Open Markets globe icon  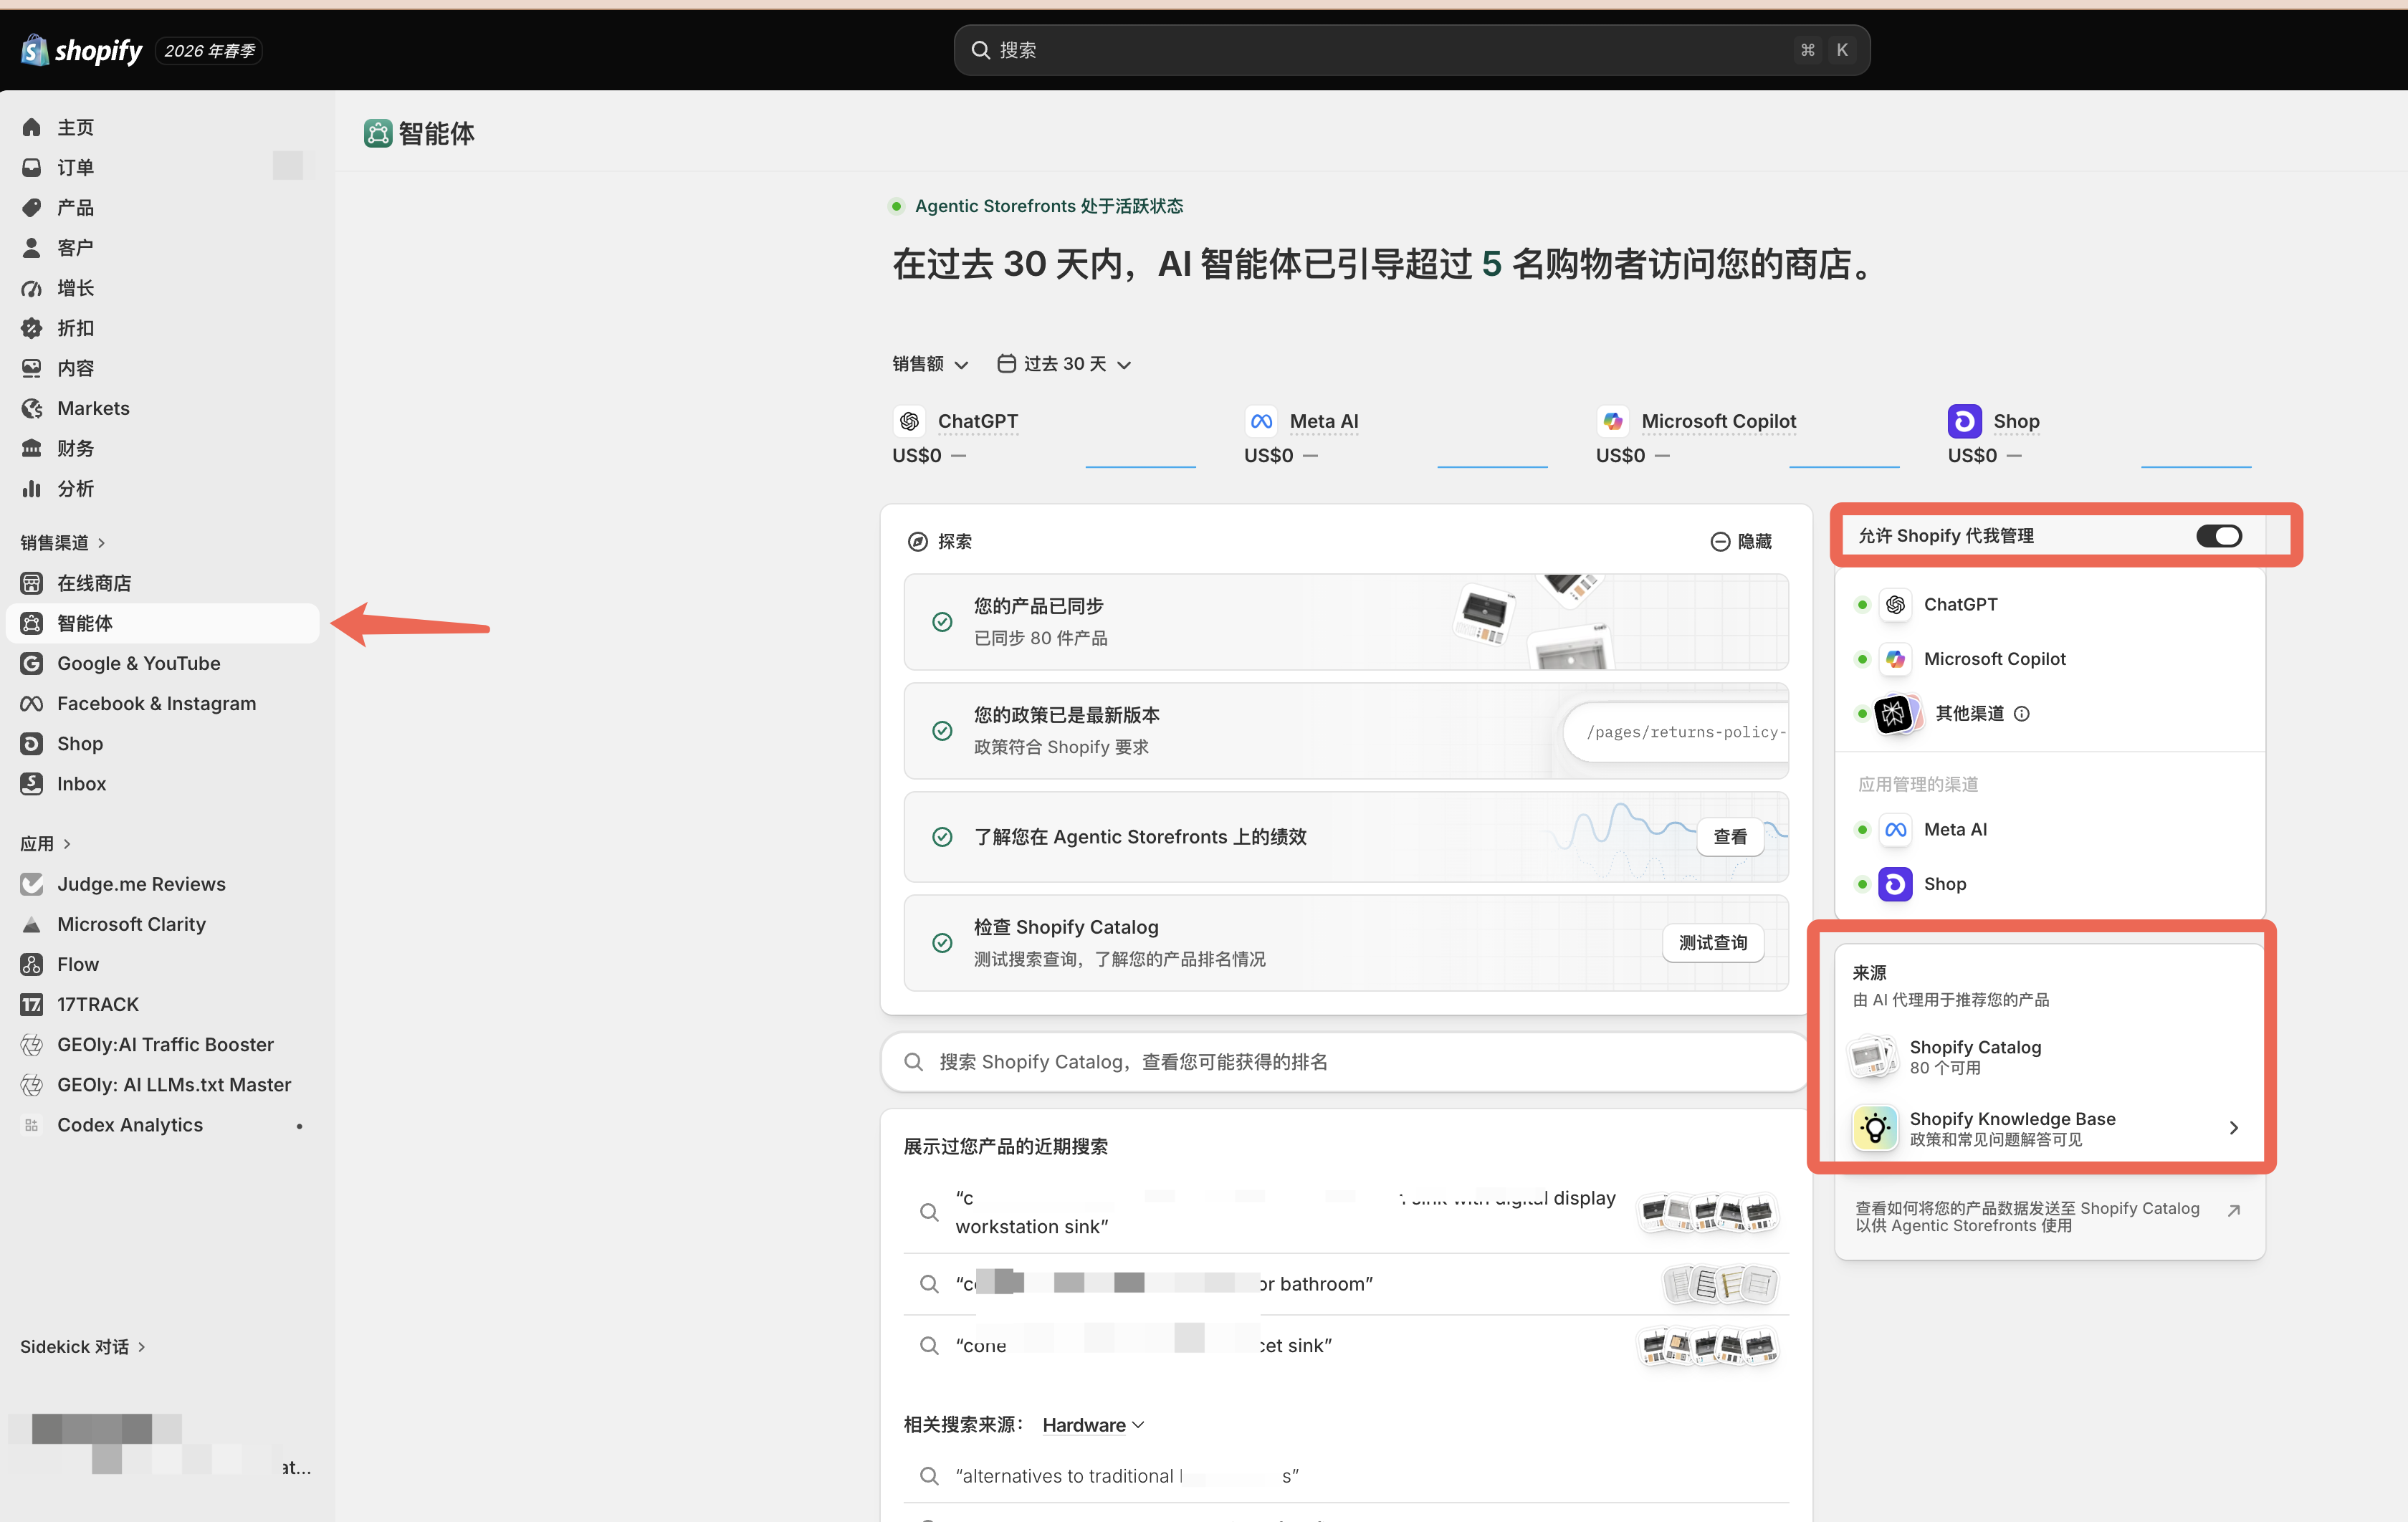(x=32, y=408)
